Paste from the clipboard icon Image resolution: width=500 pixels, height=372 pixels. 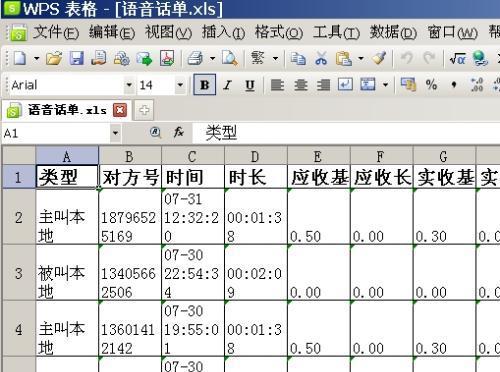[344, 59]
